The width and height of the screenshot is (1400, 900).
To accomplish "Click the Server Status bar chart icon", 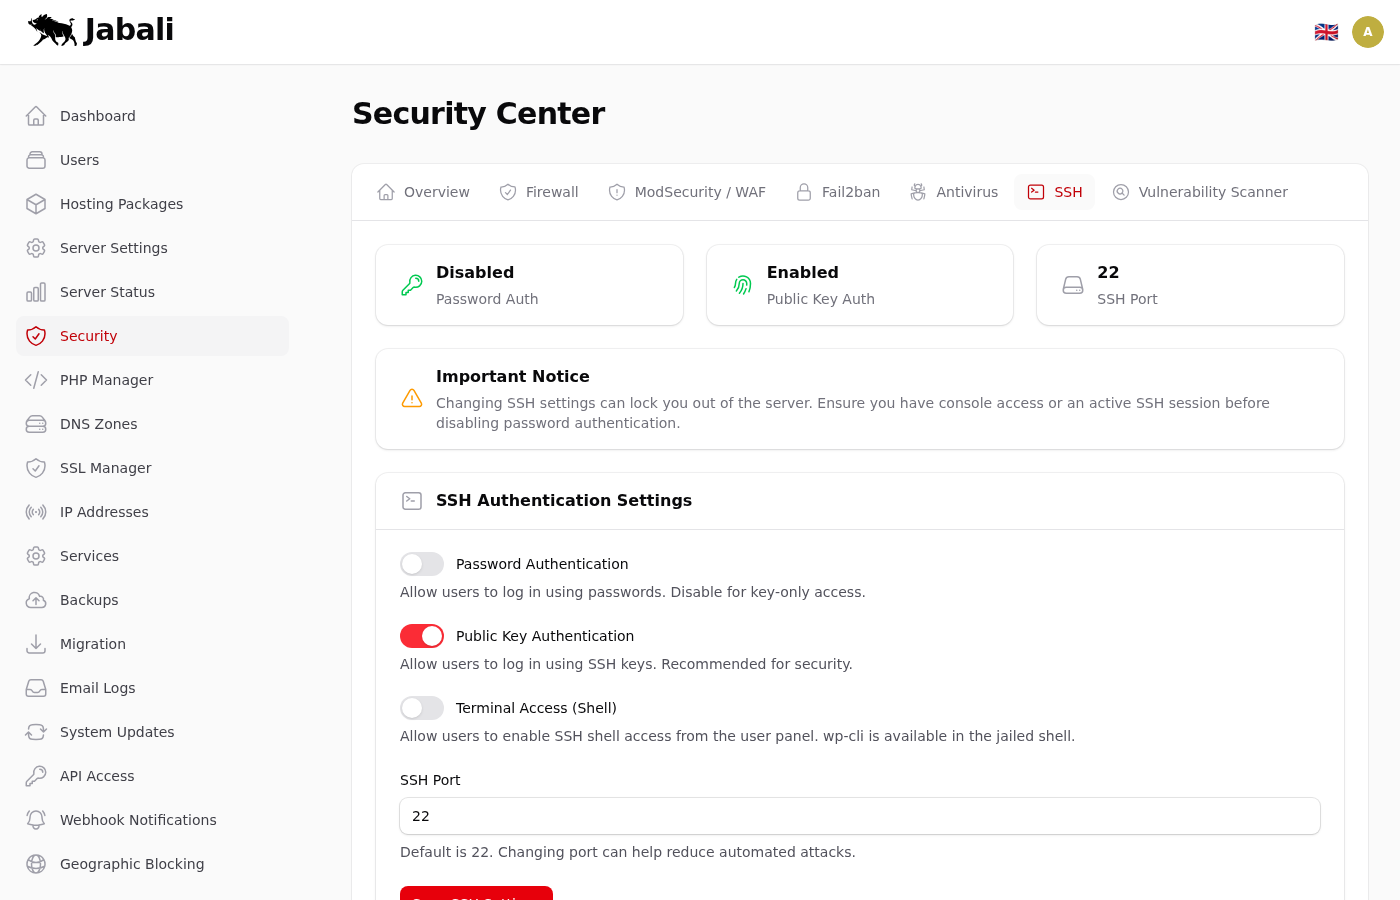I will 36,292.
